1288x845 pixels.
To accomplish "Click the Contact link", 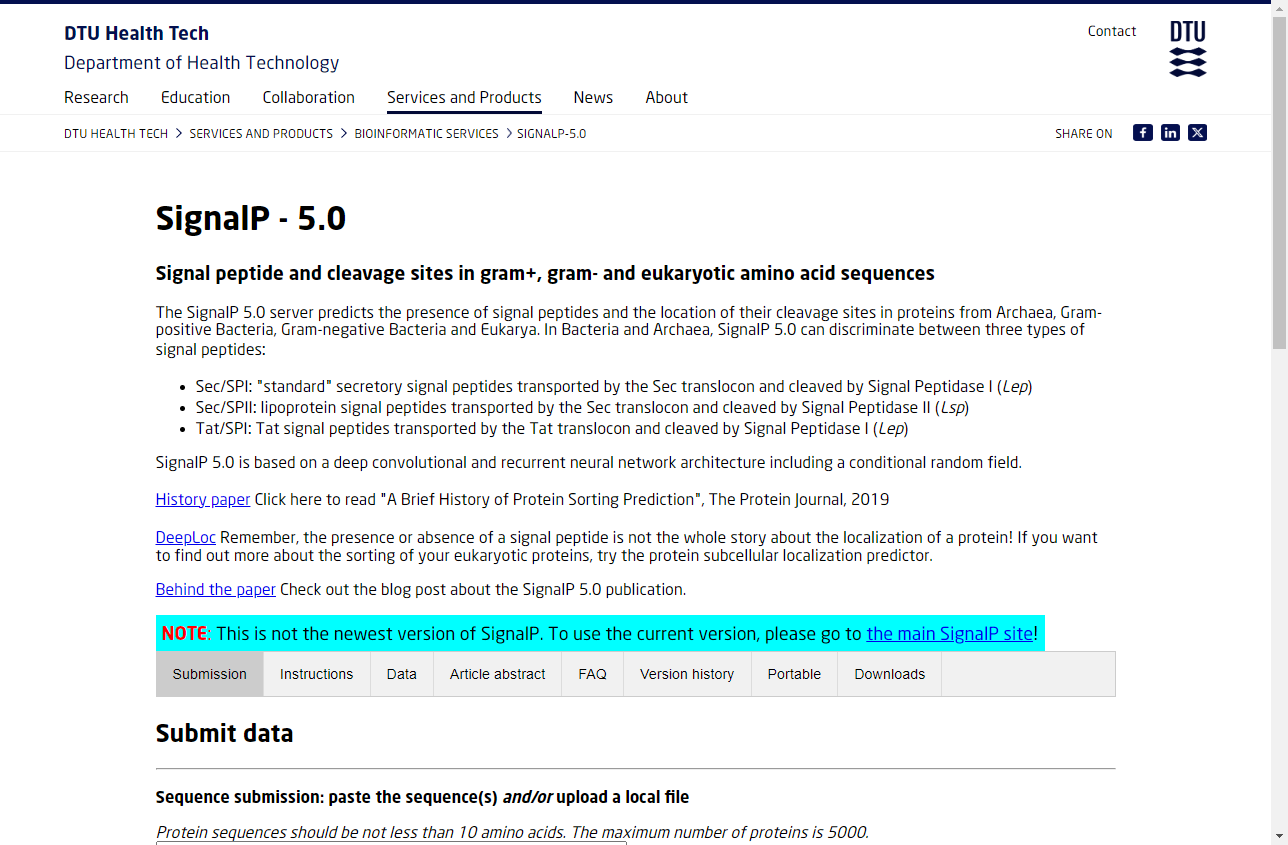I will 1112,31.
